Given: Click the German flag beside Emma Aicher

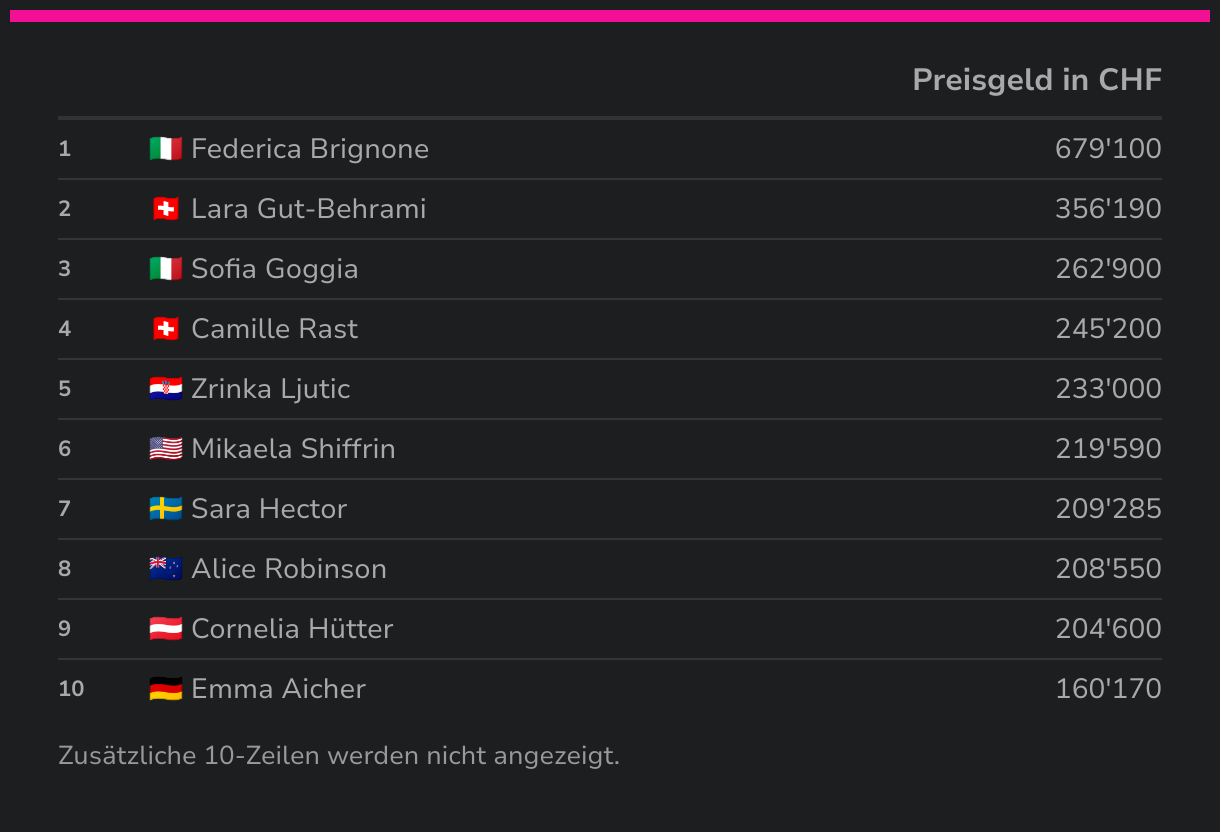Looking at the screenshot, I should [x=166, y=689].
